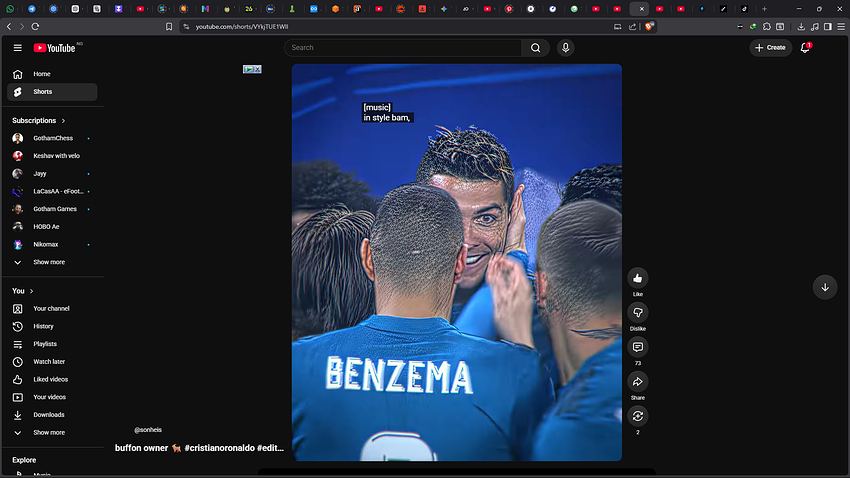Open the YouTube hamburger guide menu
This screenshot has height=478, width=850.
coord(17,48)
